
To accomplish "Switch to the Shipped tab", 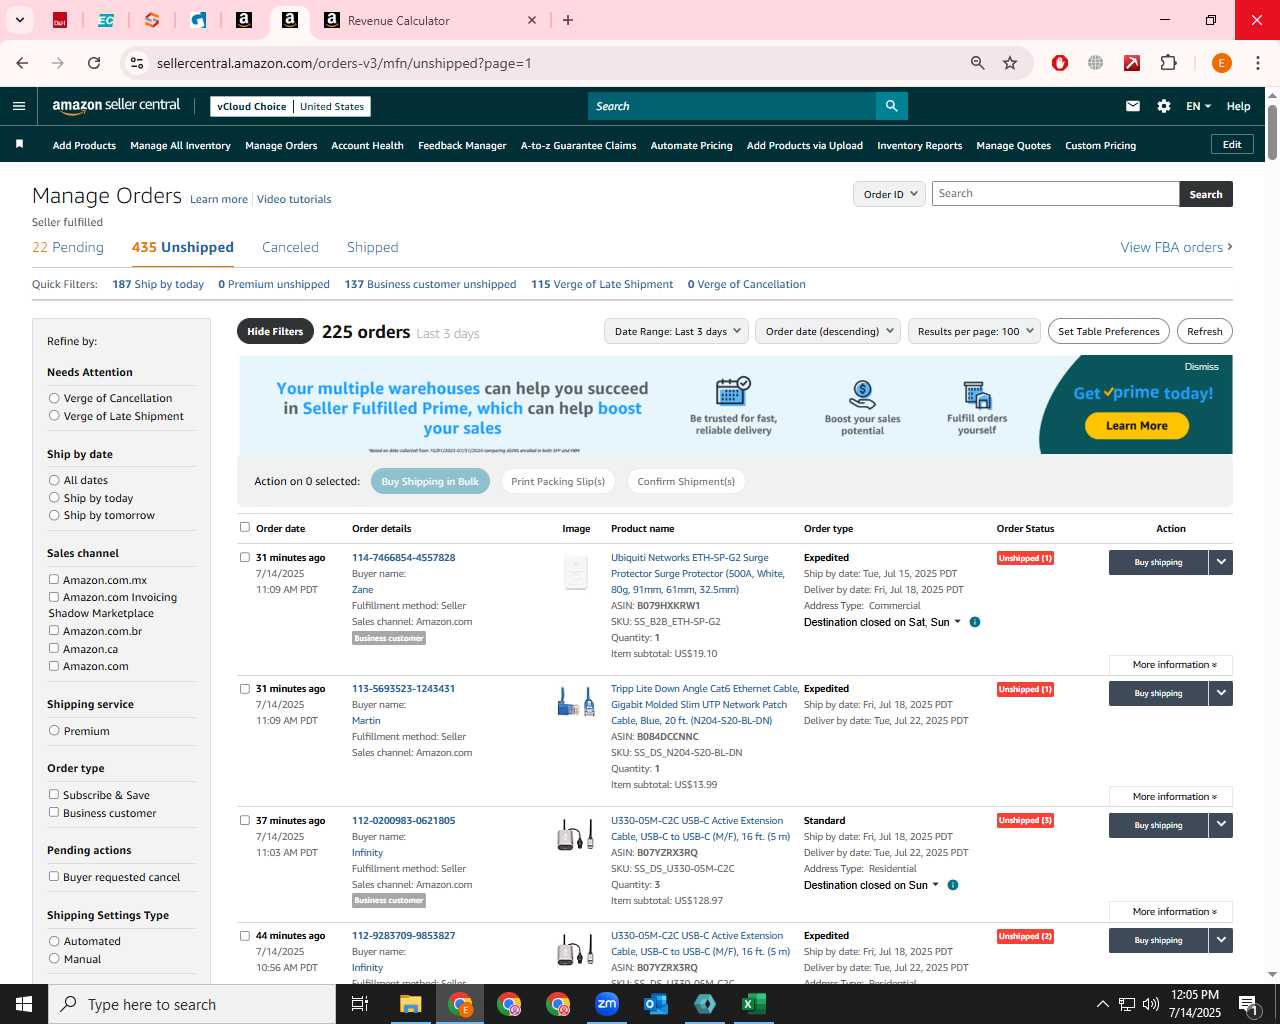I will [x=373, y=247].
